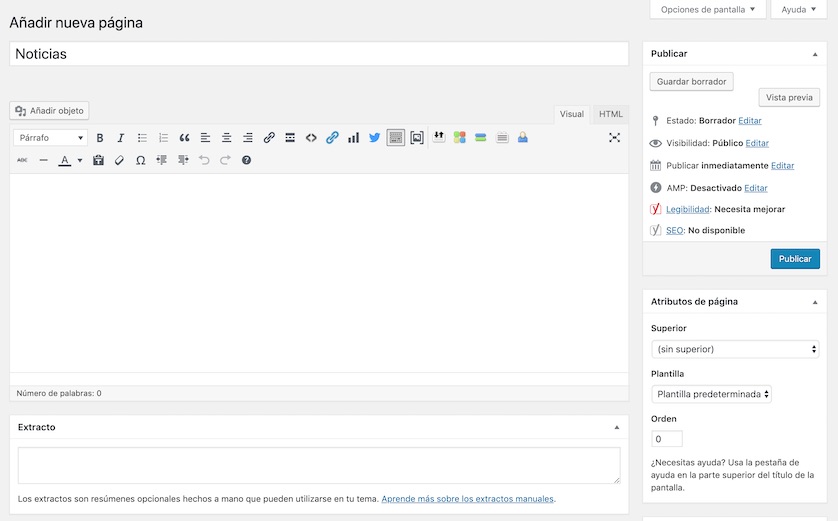Screen dimensions: 838x521
Task: Click the Twitter bird icon in toolbar
Action: coord(374,138)
